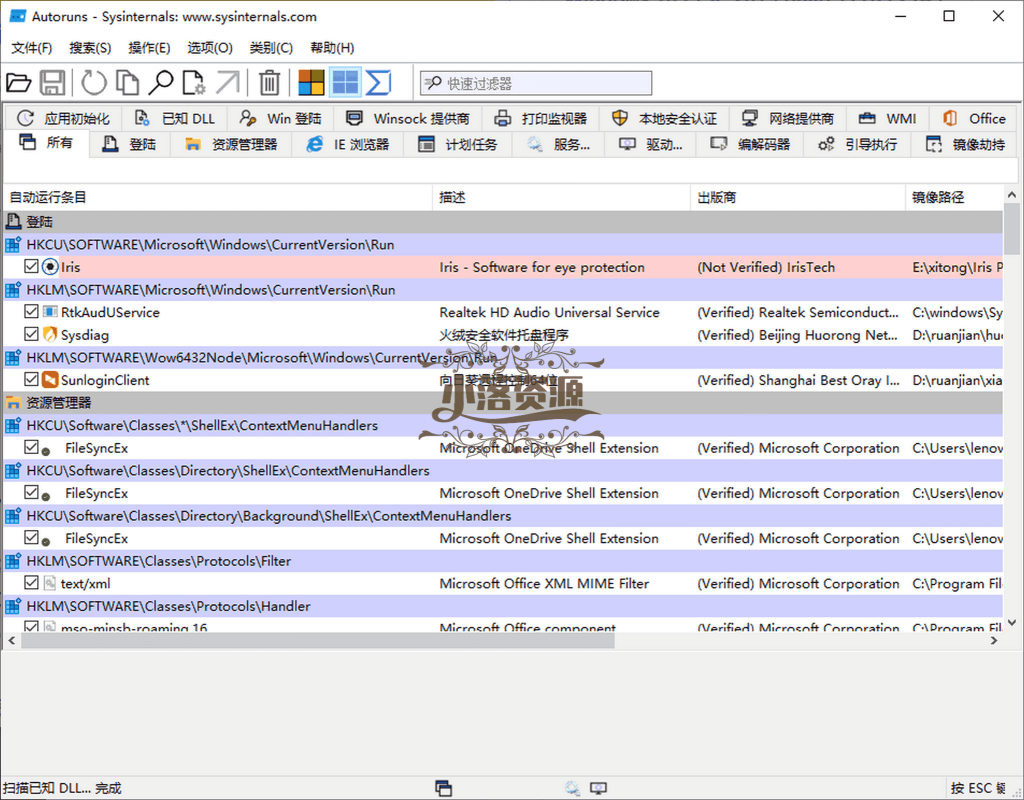Switch to the 资源管理器 tab
1024x800 pixels.
[x=231, y=144]
